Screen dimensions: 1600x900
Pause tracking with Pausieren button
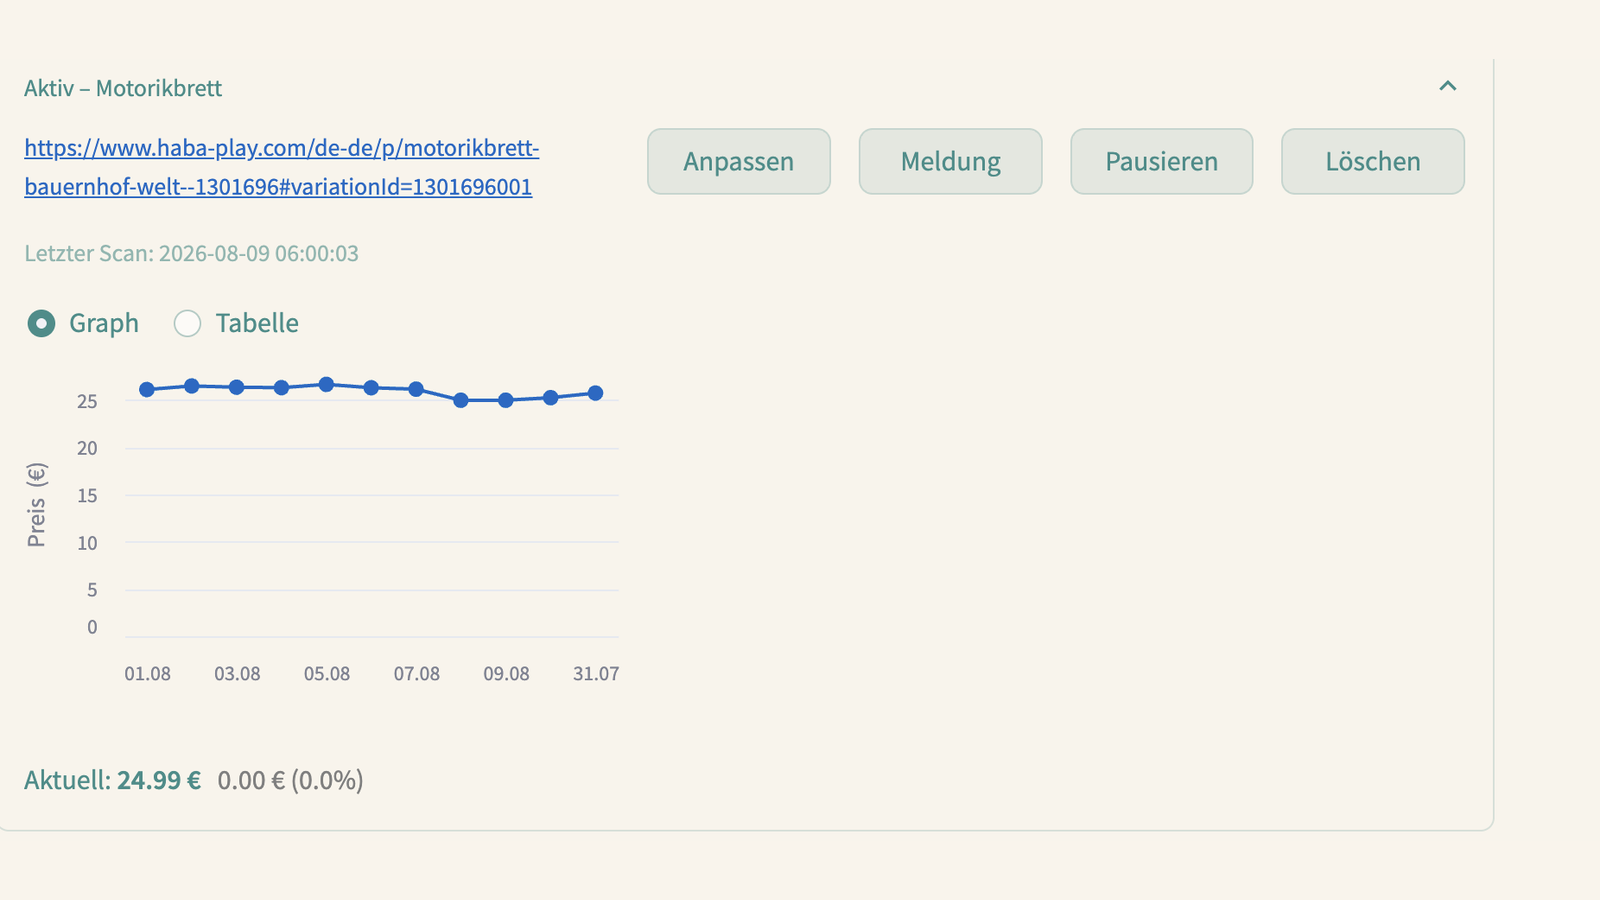coord(1161,161)
